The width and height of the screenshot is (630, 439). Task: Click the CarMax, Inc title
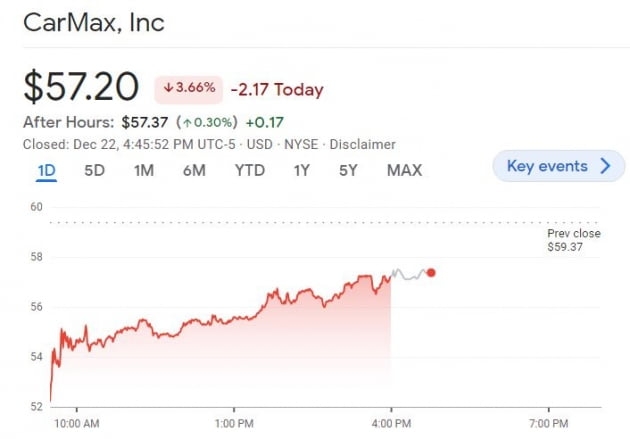click(x=94, y=22)
